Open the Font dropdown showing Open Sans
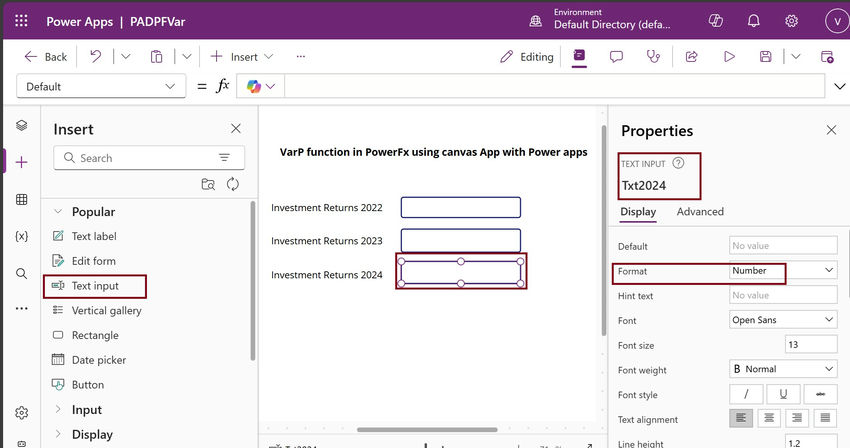This screenshot has height=448, width=850. click(x=783, y=320)
